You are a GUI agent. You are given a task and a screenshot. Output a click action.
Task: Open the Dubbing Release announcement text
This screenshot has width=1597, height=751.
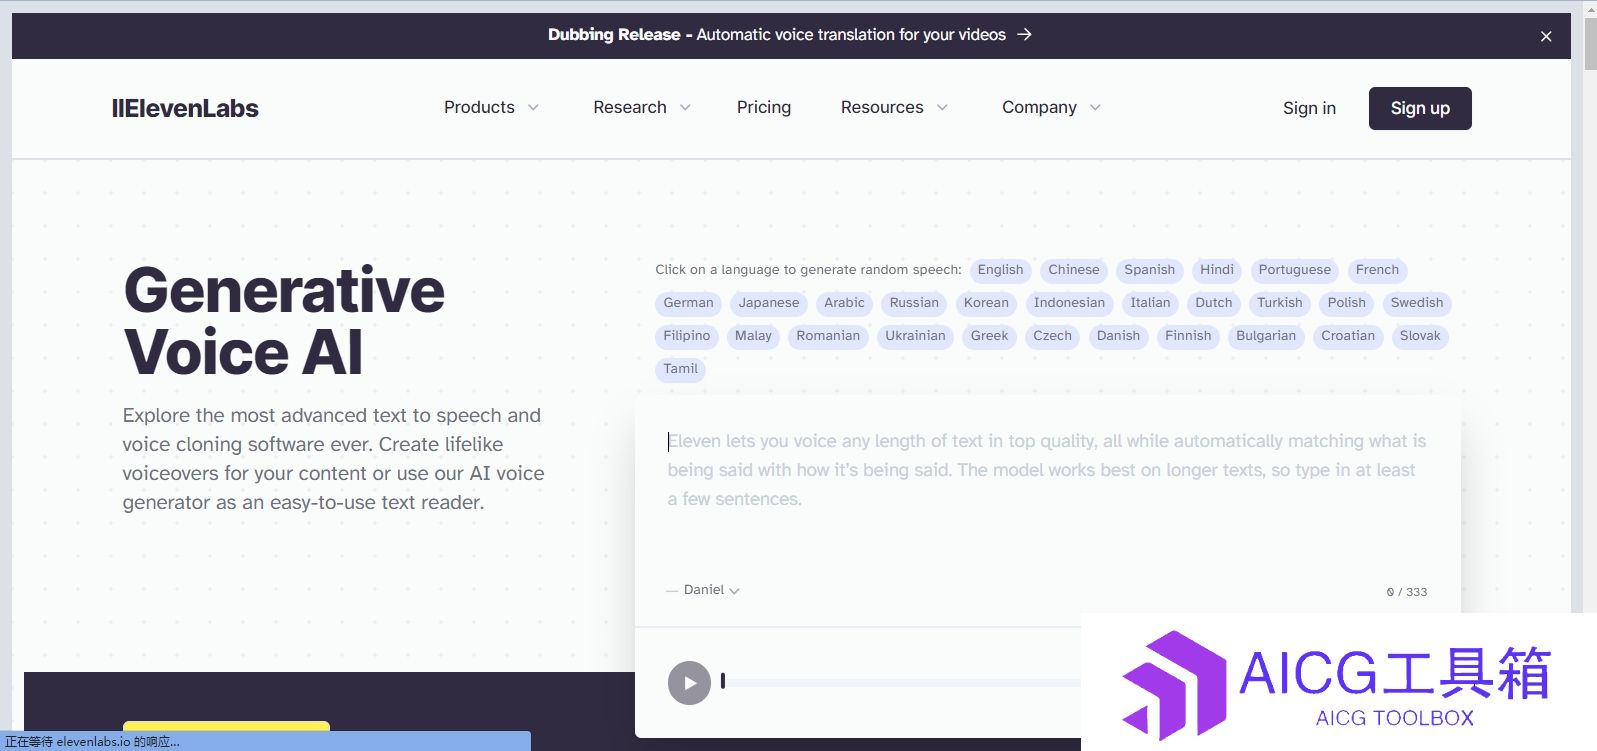tap(777, 34)
